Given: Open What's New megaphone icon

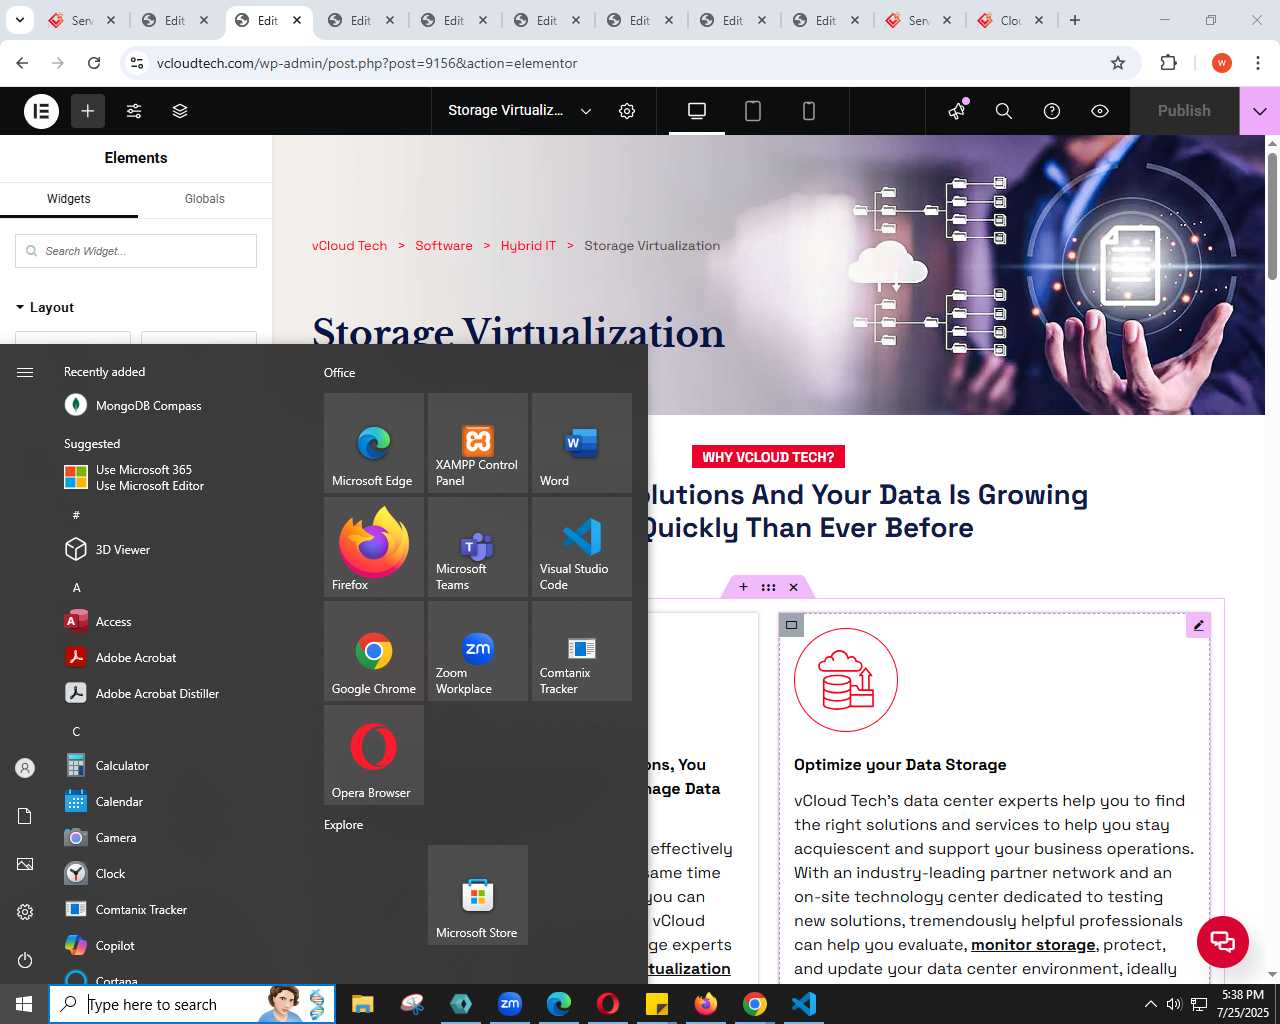Looking at the screenshot, I should point(957,111).
